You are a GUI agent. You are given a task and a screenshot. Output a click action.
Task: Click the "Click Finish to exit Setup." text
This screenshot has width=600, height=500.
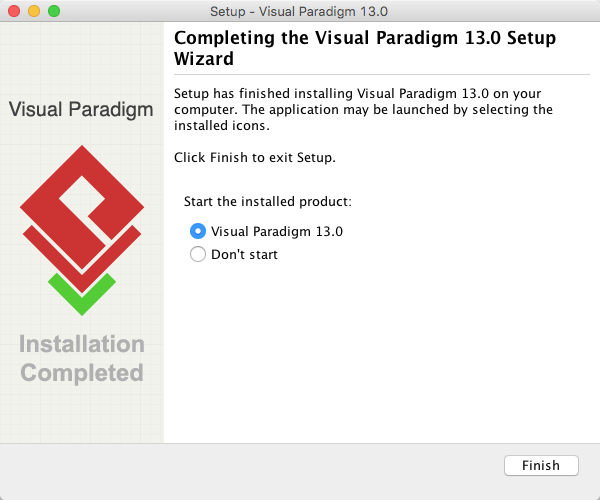(255, 157)
